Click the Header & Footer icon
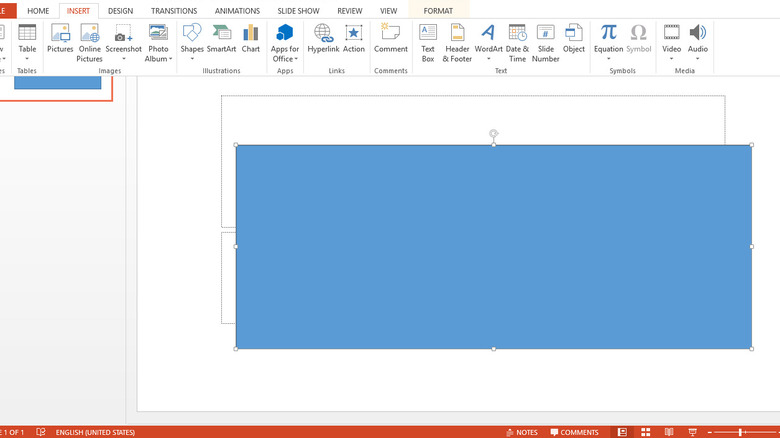This screenshot has width=780, height=438. [457, 41]
